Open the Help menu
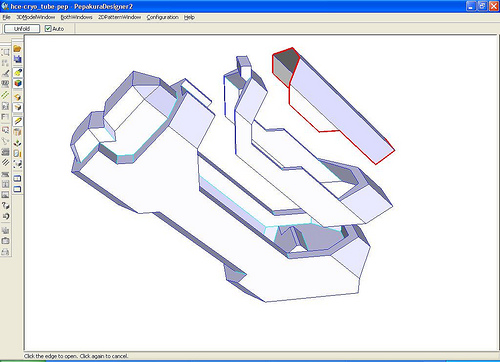500x362 pixels. click(x=189, y=17)
